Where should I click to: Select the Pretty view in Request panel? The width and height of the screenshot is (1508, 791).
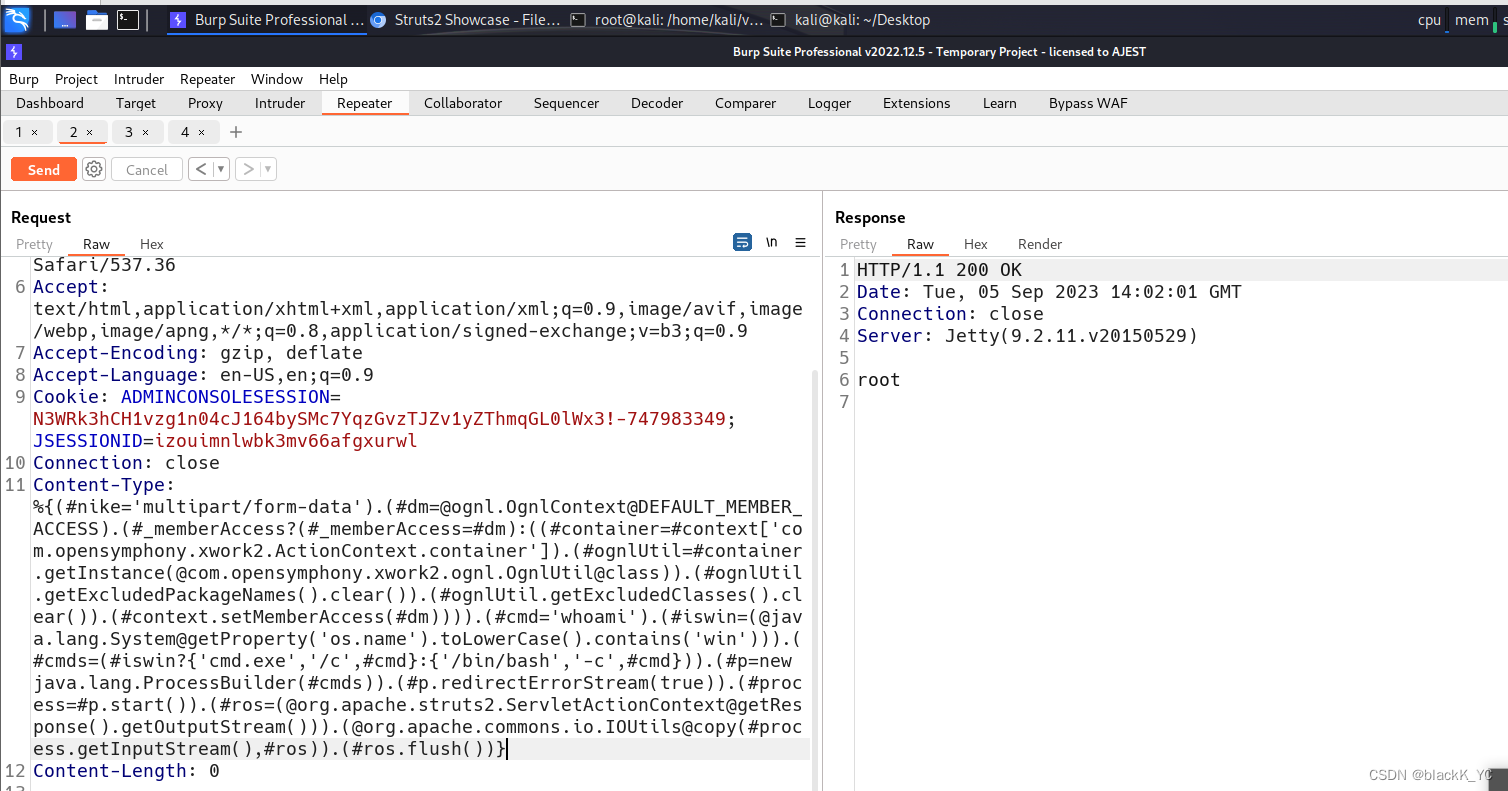[x=34, y=244]
